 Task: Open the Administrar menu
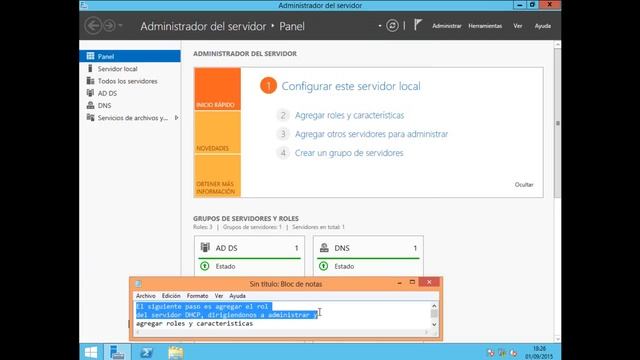(447, 26)
